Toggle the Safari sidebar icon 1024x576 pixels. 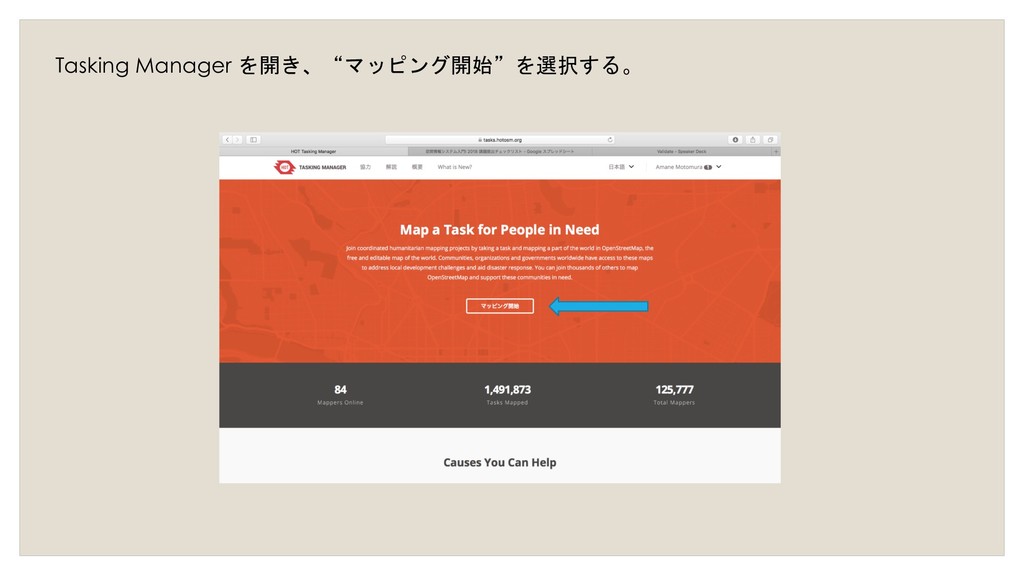tap(253, 140)
